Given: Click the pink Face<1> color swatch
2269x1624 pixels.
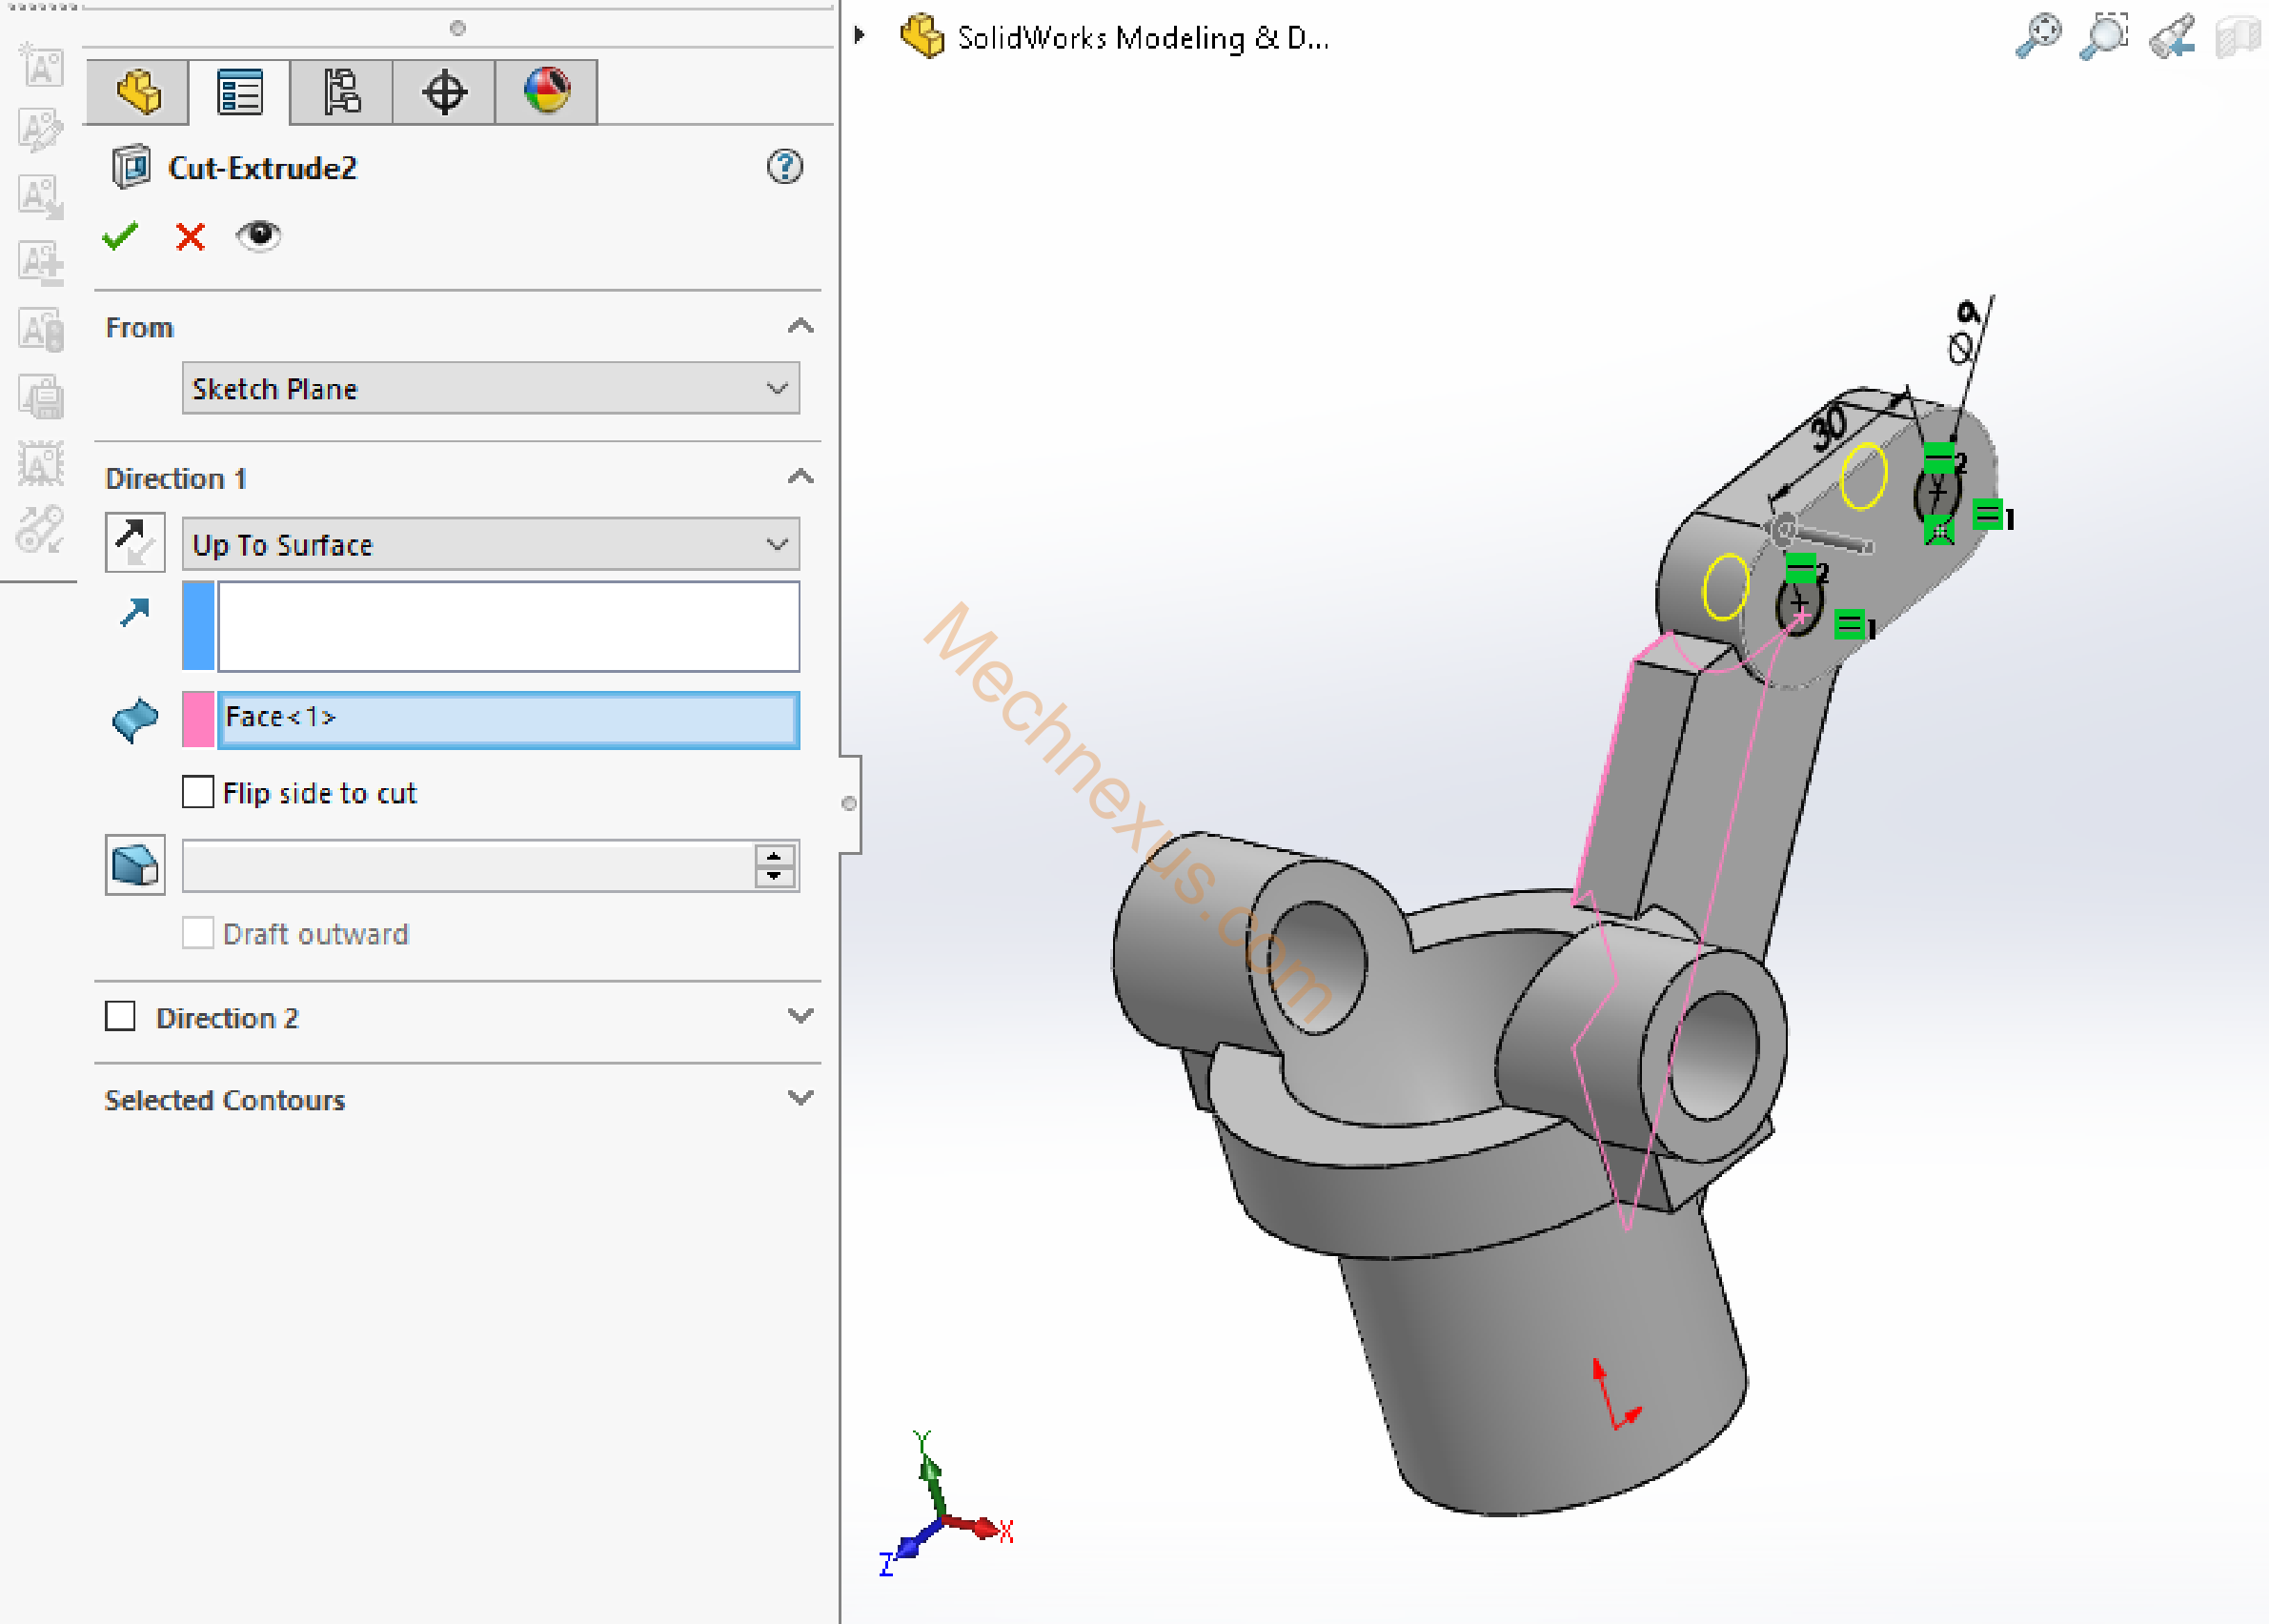Looking at the screenshot, I should coord(198,719).
